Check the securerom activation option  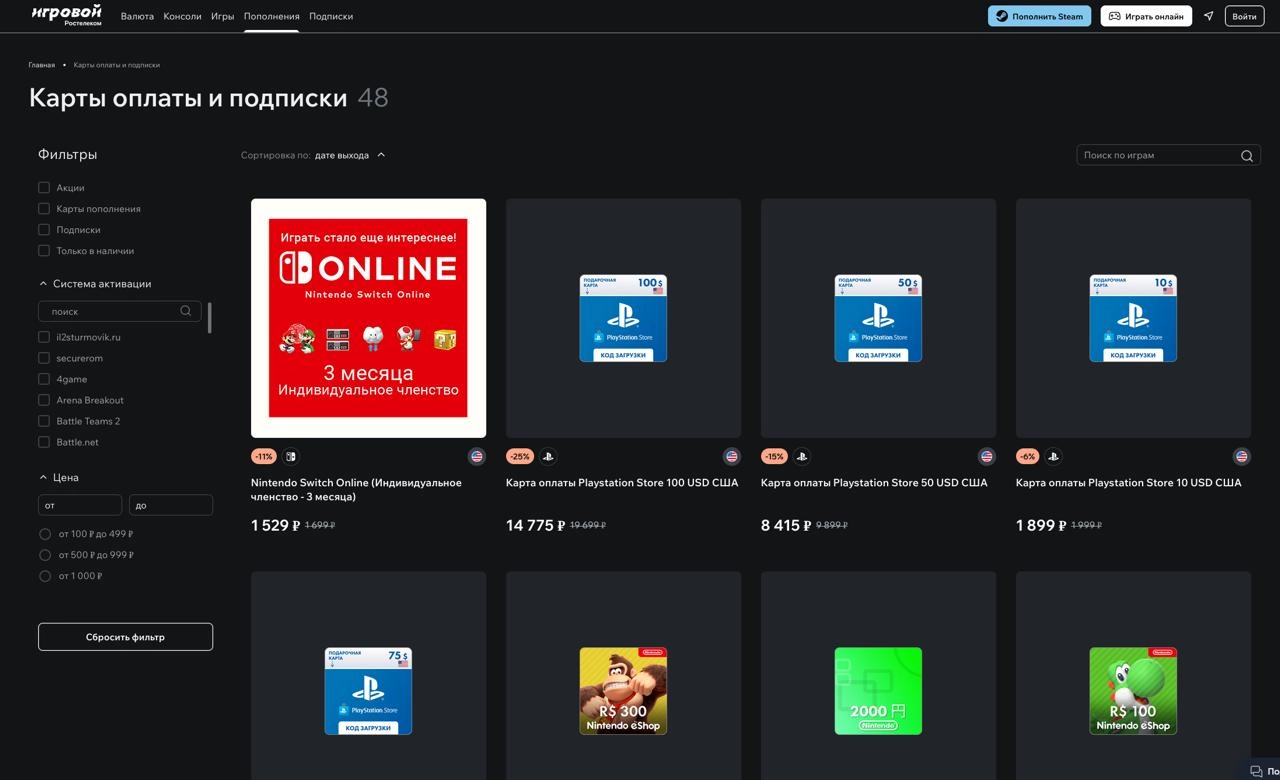pyautogui.click(x=44, y=358)
